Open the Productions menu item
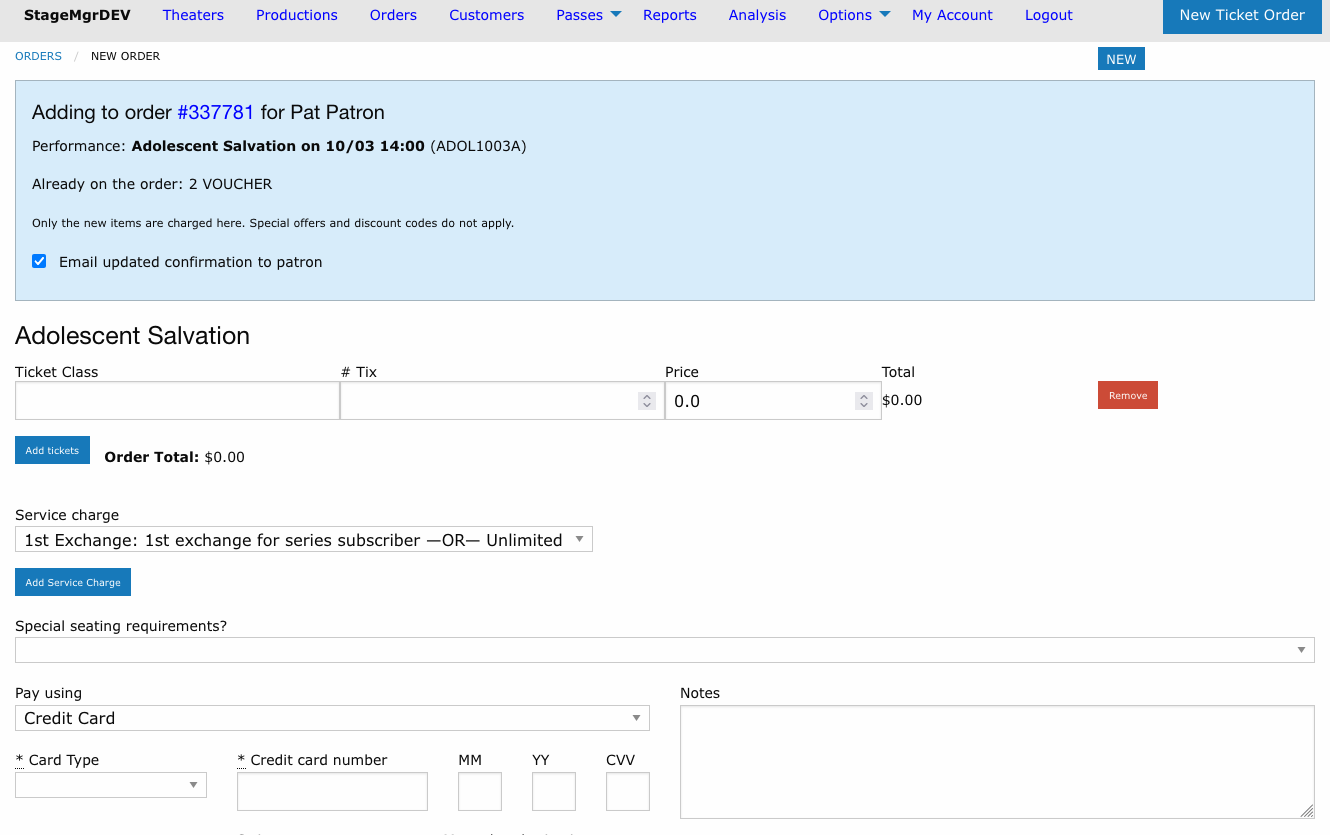The height and width of the screenshot is (835, 1330). [297, 15]
